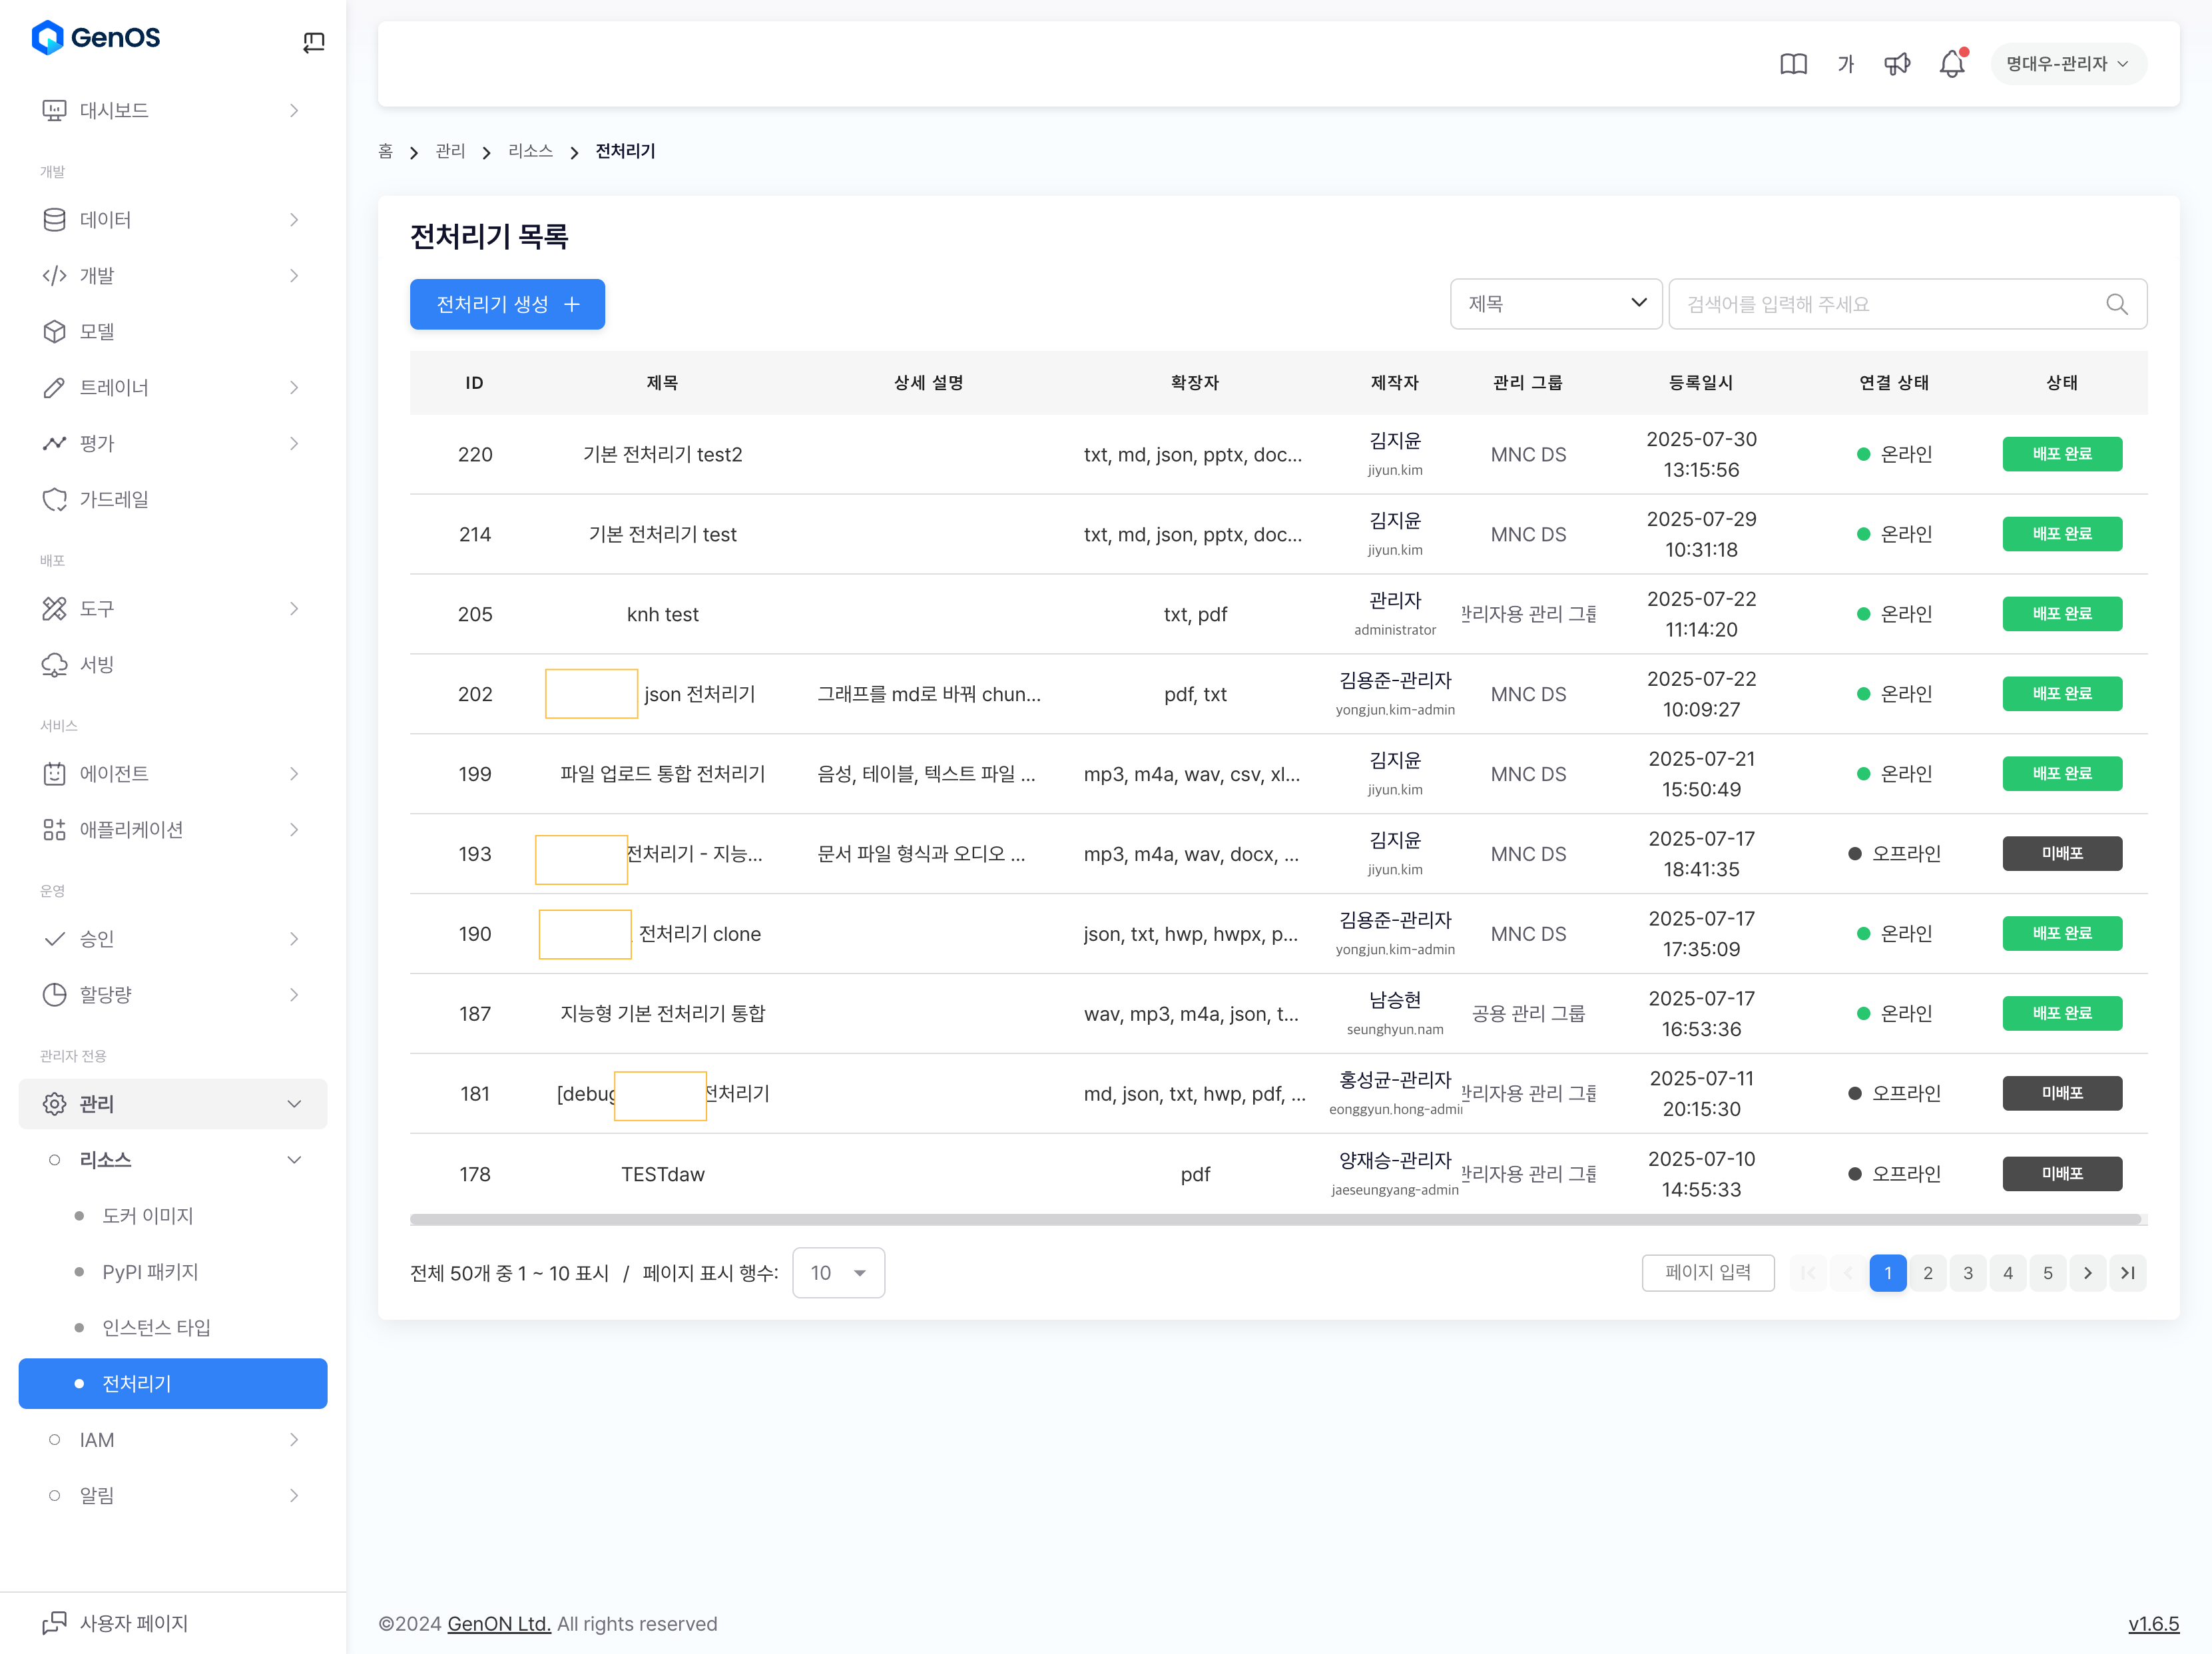Image resolution: width=2212 pixels, height=1654 pixels.
Task: Click the search magnifier icon
Action: coord(2116,304)
